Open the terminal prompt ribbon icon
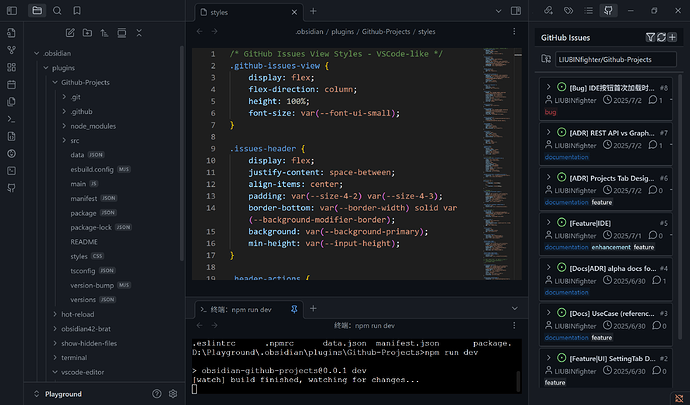Viewport: 690px width, 405px height. click(x=11, y=119)
